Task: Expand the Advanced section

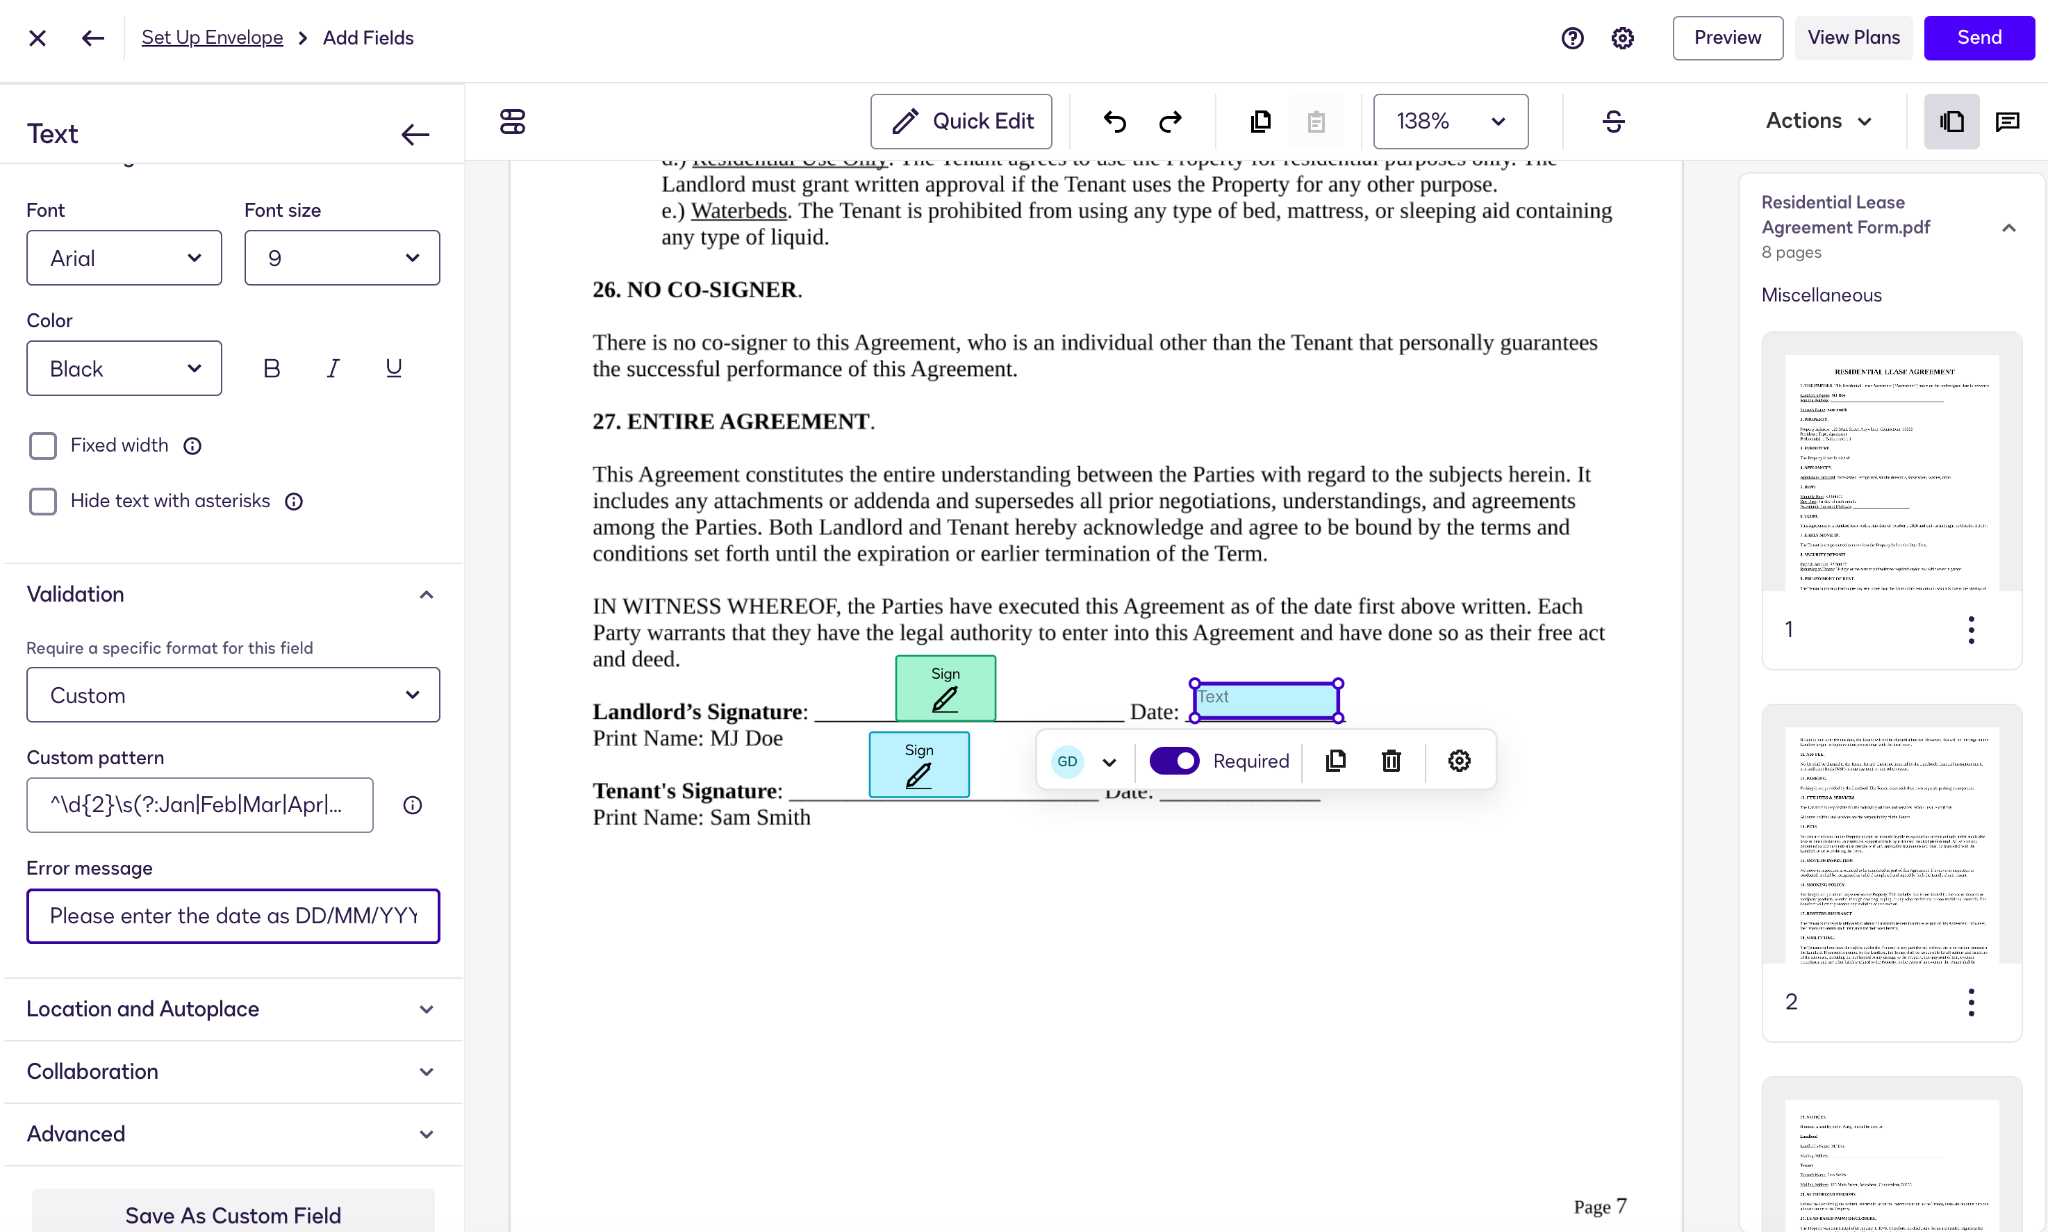Action: 233,1134
